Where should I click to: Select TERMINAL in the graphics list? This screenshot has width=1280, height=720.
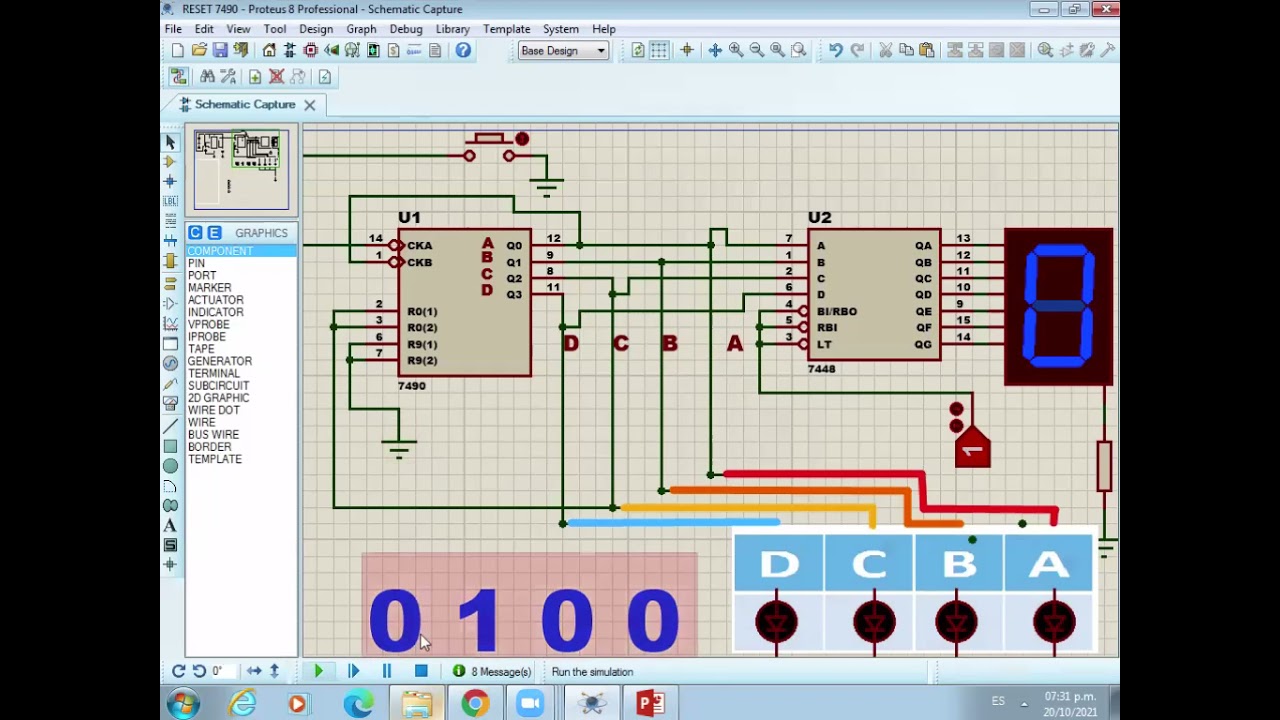[213, 373]
